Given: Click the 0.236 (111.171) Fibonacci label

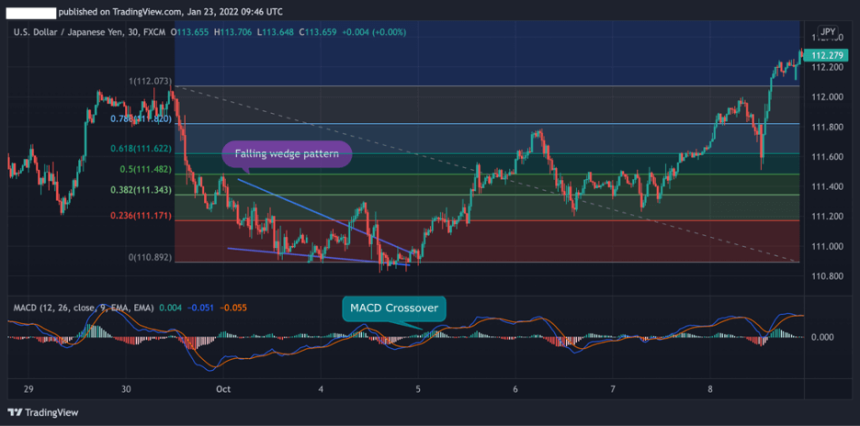Looking at the screenshot, I should [142, 214].
